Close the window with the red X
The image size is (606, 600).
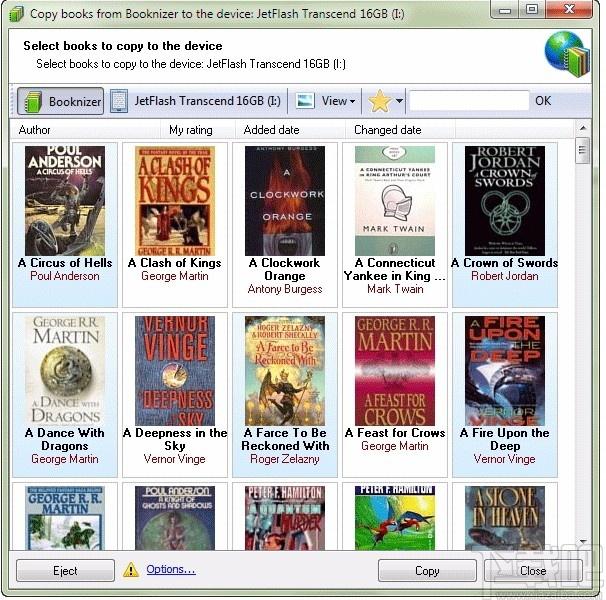(569, 10)
